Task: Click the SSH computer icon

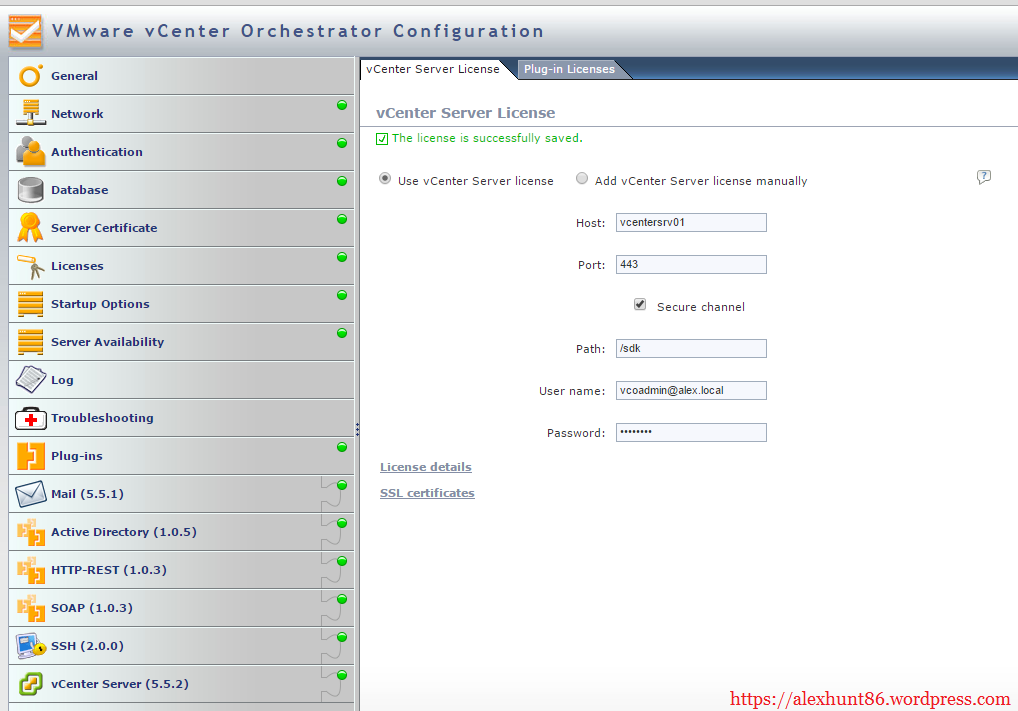Action: (x=31, y=646)
